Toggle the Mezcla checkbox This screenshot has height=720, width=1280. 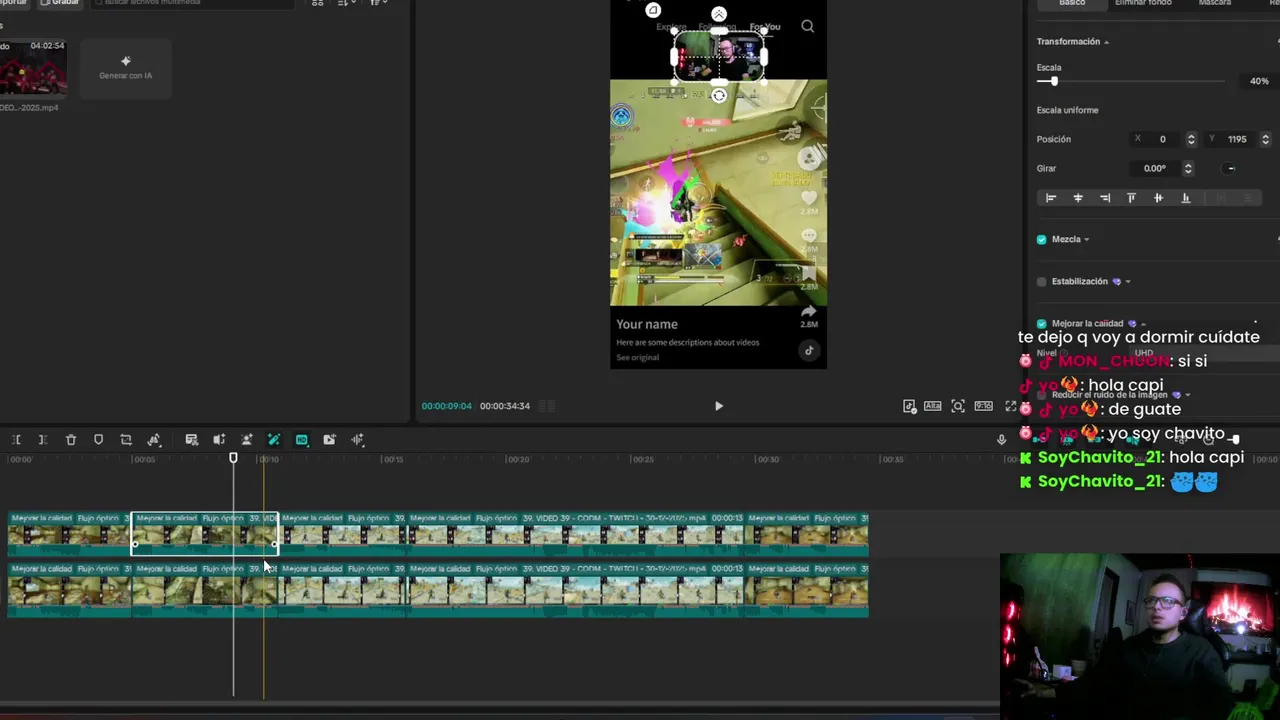pos(1042,240)
